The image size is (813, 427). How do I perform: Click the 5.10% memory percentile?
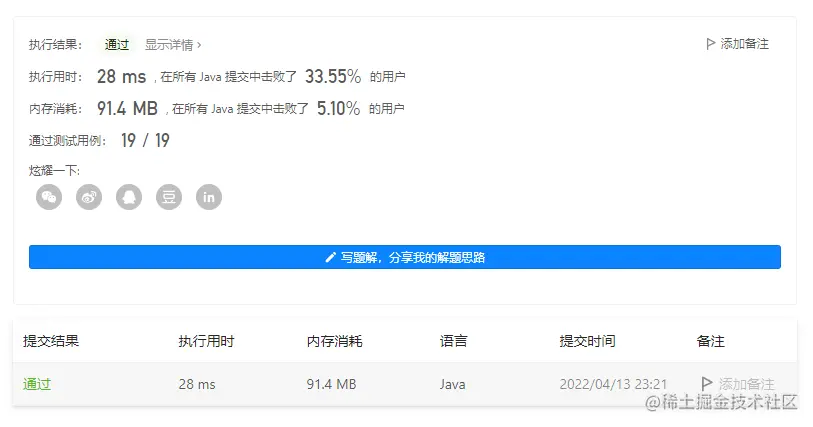point(339,108)
